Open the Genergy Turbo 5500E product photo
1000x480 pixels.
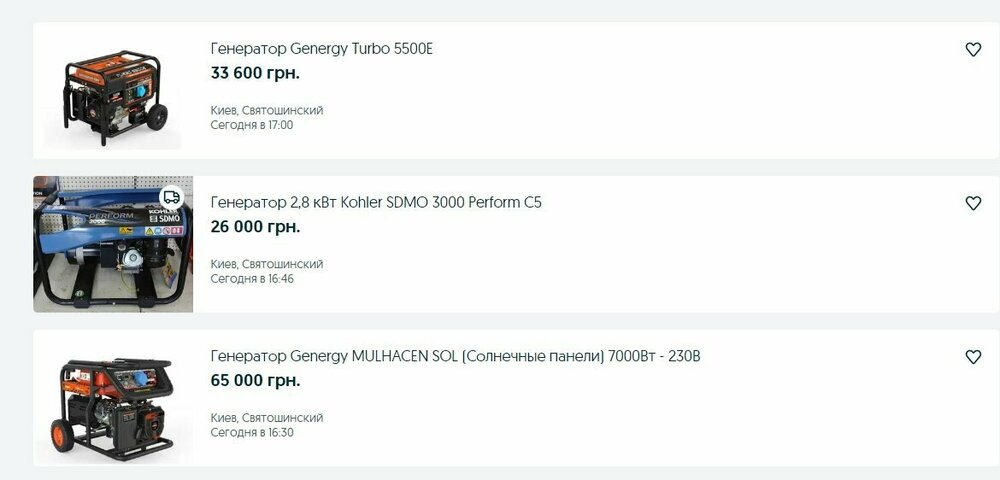(112, 92)
